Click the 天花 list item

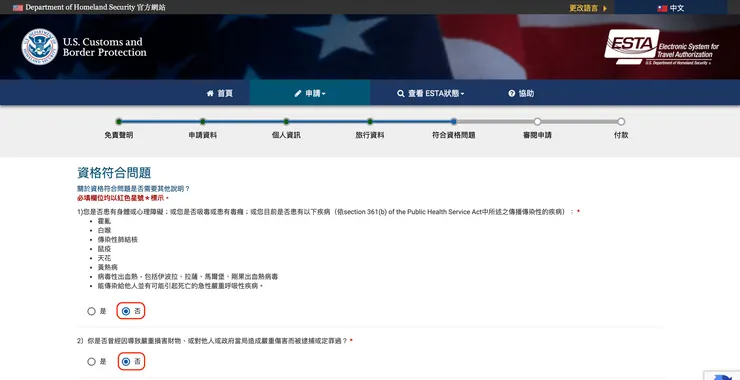click(x=104, y=258)
